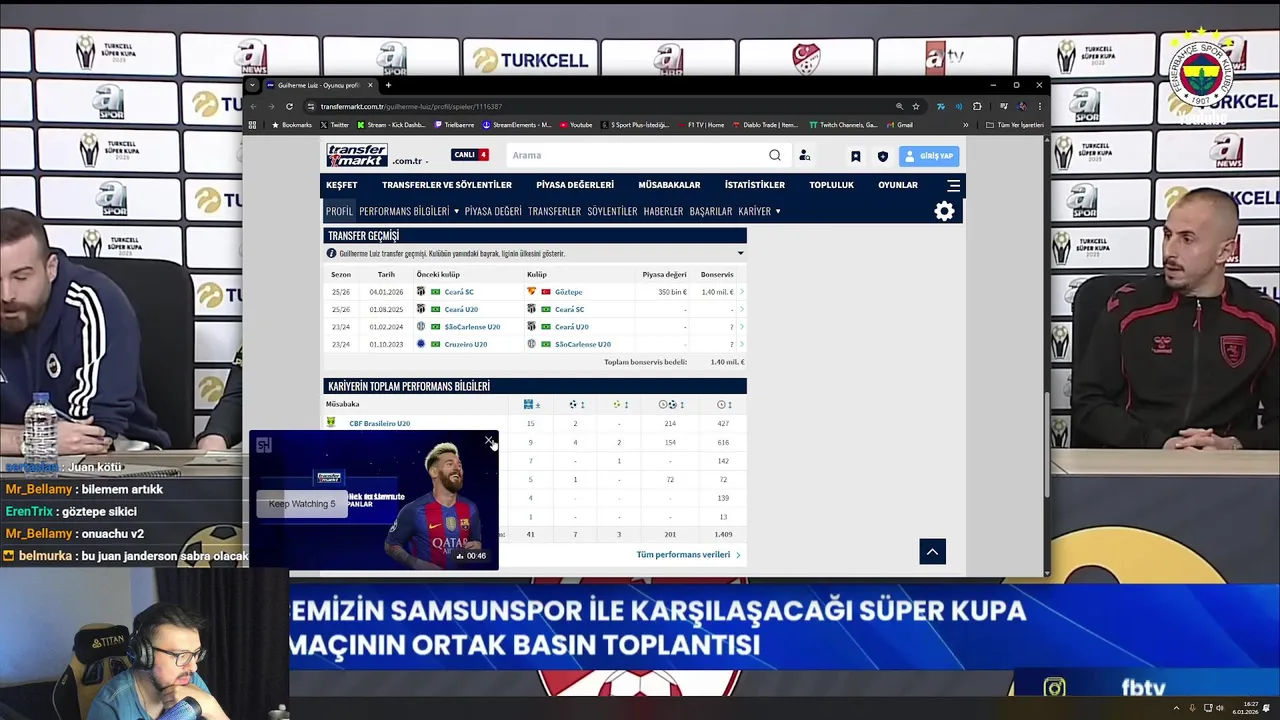This screenshot has height=720, width=1280.
Task: Switch to the Piyasa Değeri profile tab
Action: coord(493,211)
